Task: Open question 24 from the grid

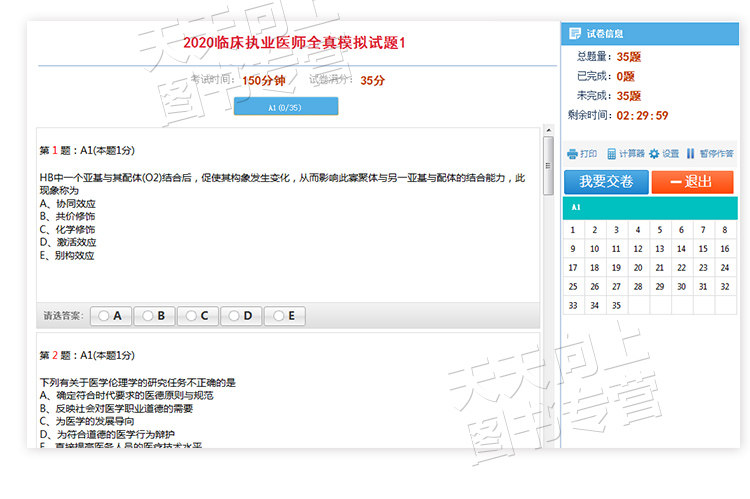Action: point(725,267)
